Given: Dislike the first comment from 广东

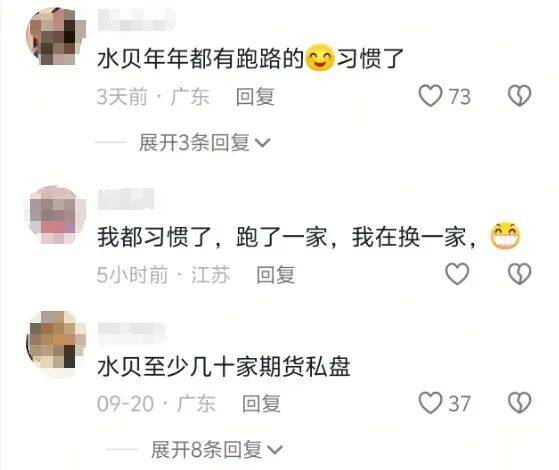Looking at the screenshot, I should 519,96.
